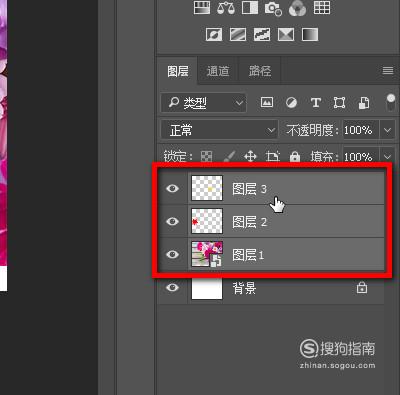Select layer named 图层 1
This screenshot has height=395, width=400.
(x=248, y=255)
